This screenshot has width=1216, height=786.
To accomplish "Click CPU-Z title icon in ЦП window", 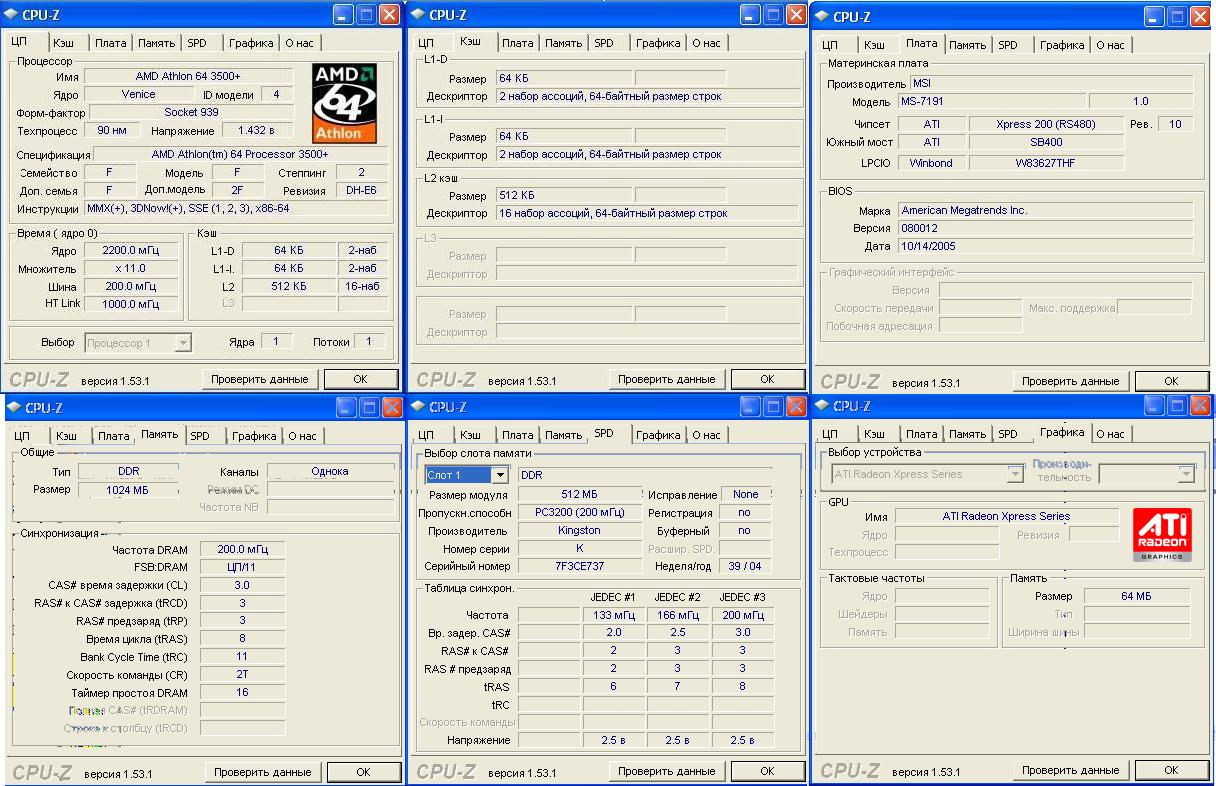I will point(11,15).
